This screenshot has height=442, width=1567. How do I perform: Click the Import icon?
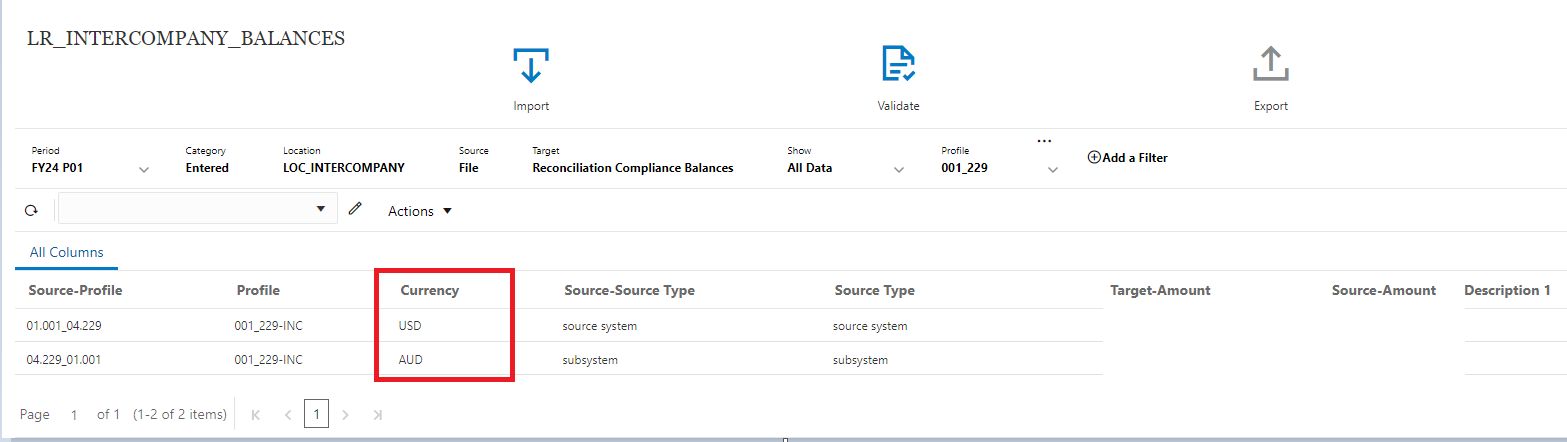coord(531,65)
